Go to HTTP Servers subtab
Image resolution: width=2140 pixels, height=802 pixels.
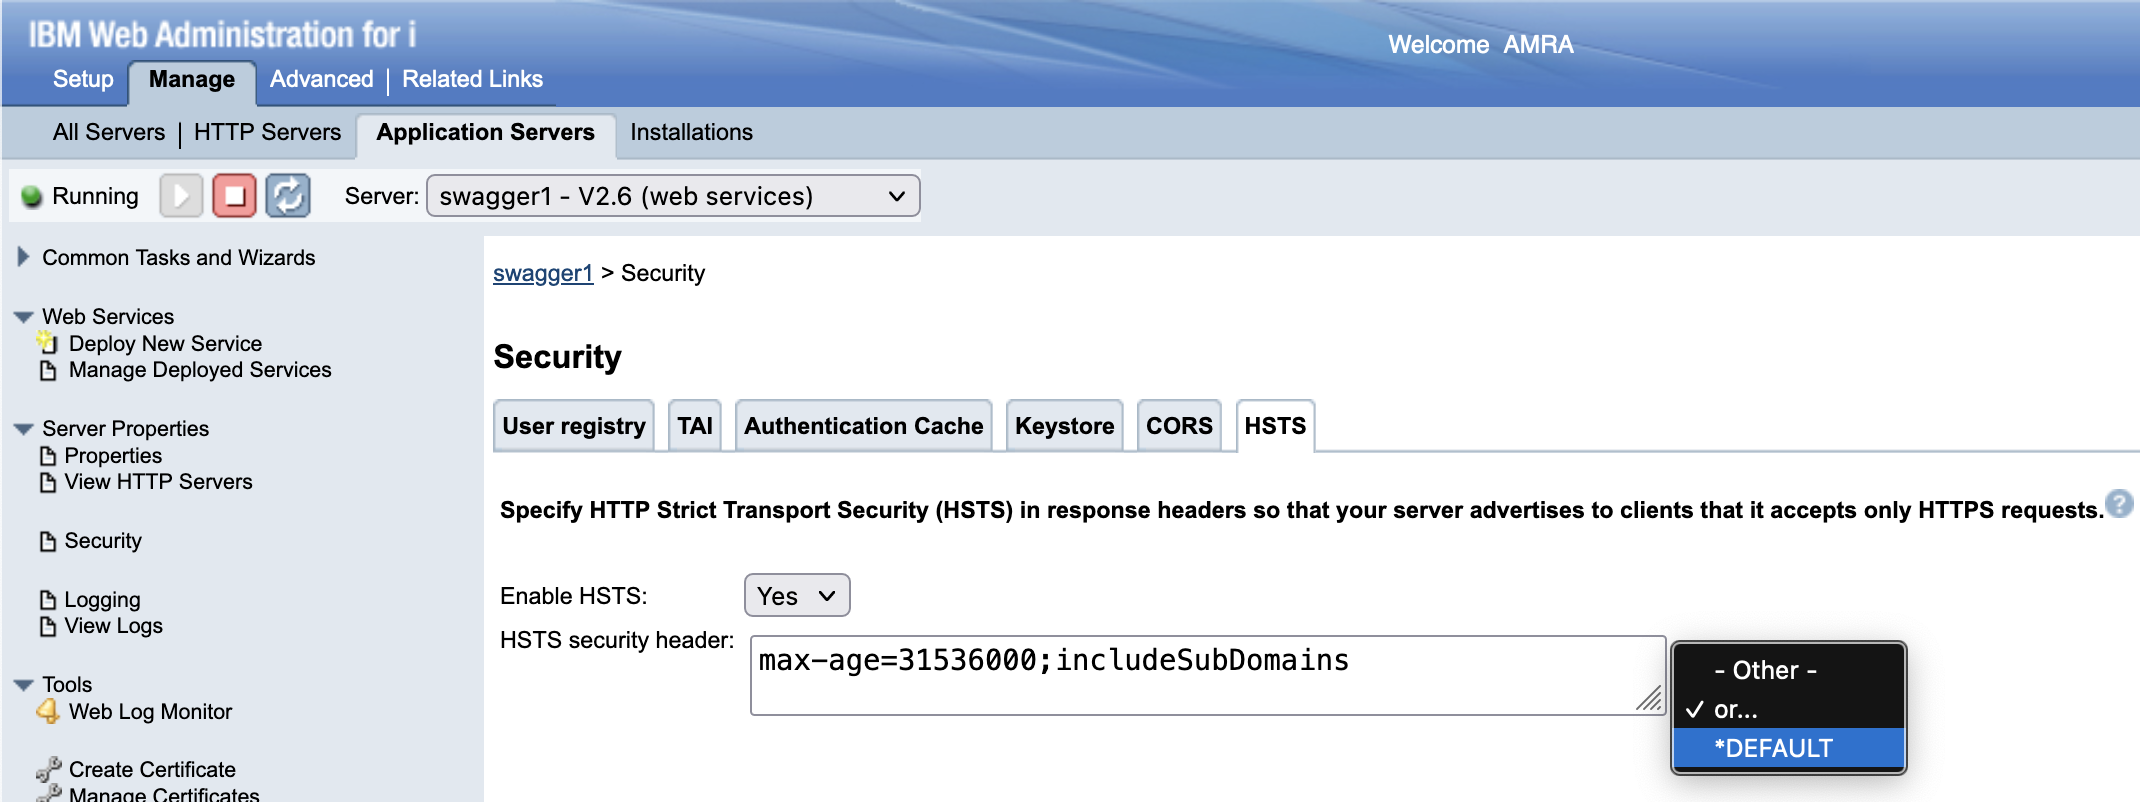pyautogui.click(x=267, y=132)
